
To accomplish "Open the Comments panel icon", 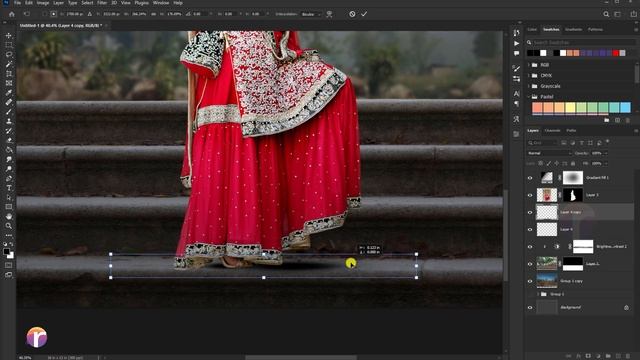I will click(516, 53).
